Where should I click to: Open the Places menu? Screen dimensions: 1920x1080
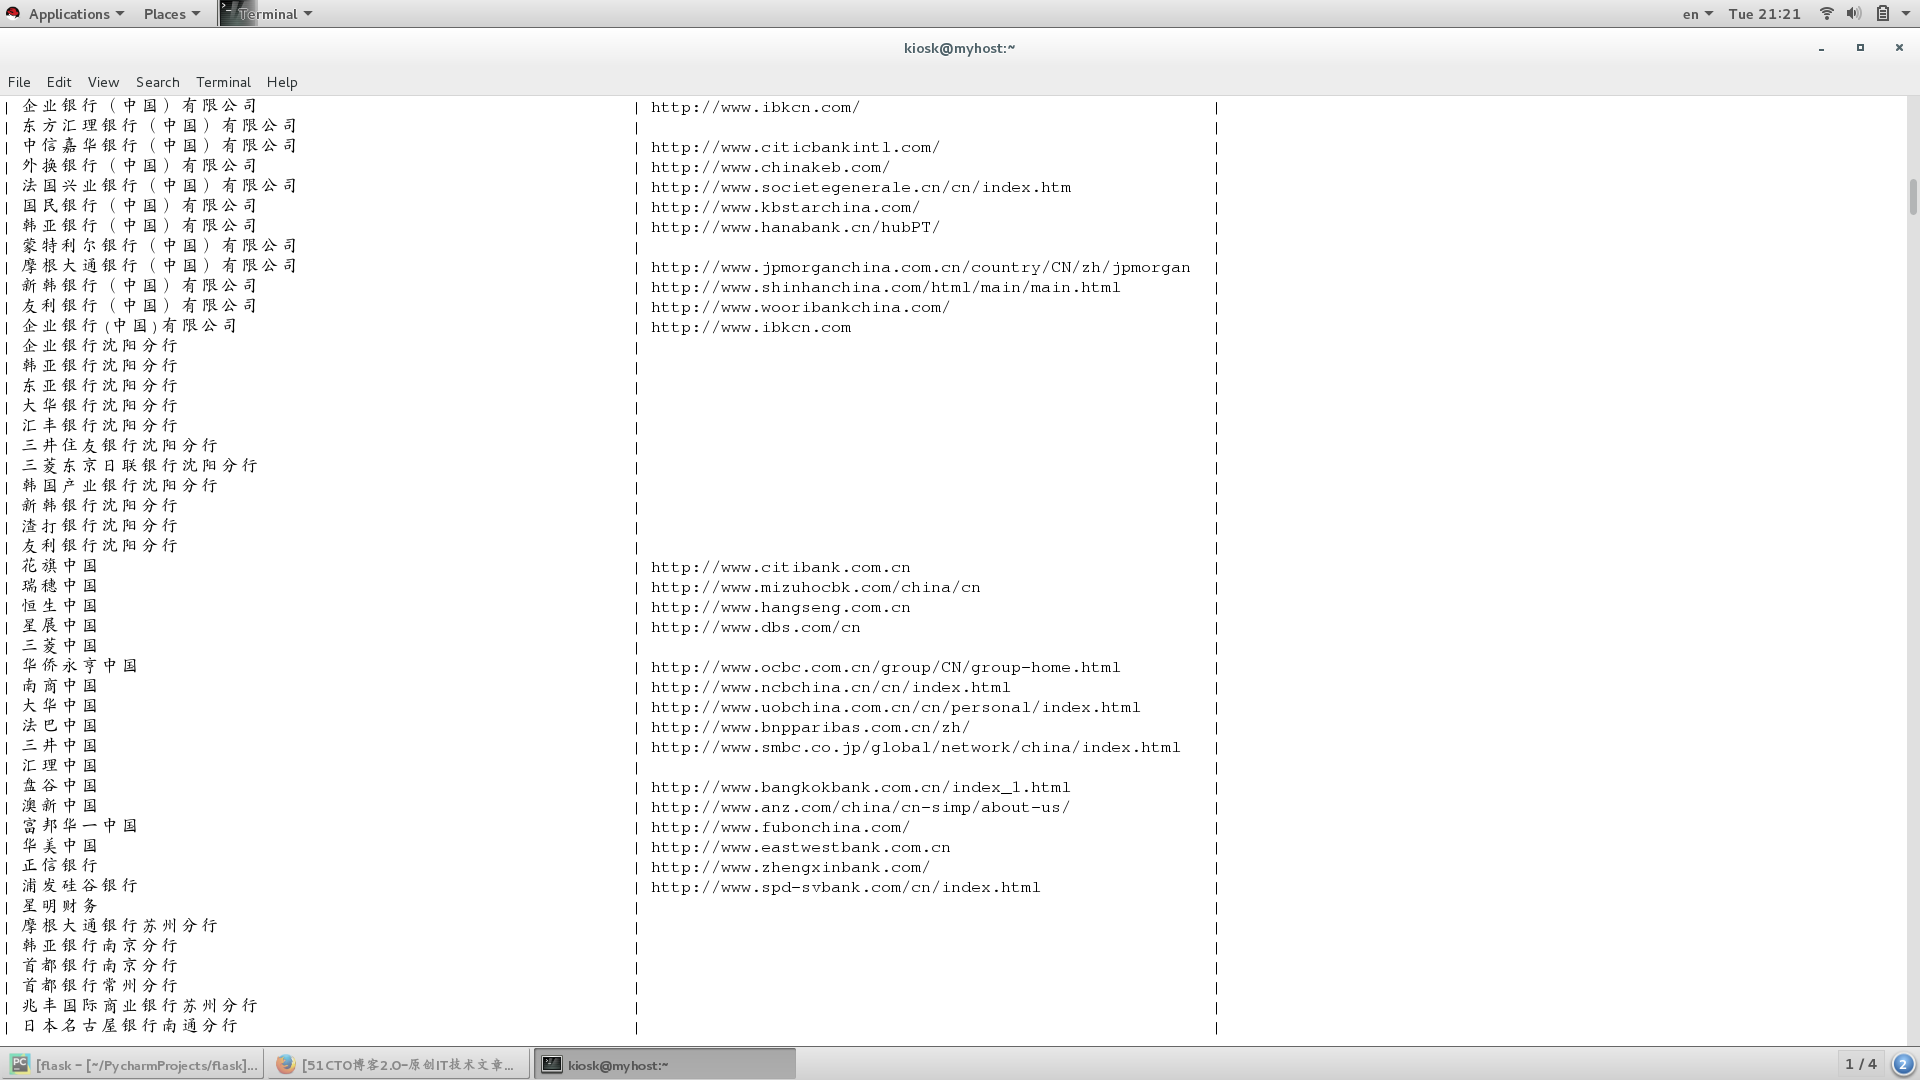pyautogui.click(x=172, y=14)
